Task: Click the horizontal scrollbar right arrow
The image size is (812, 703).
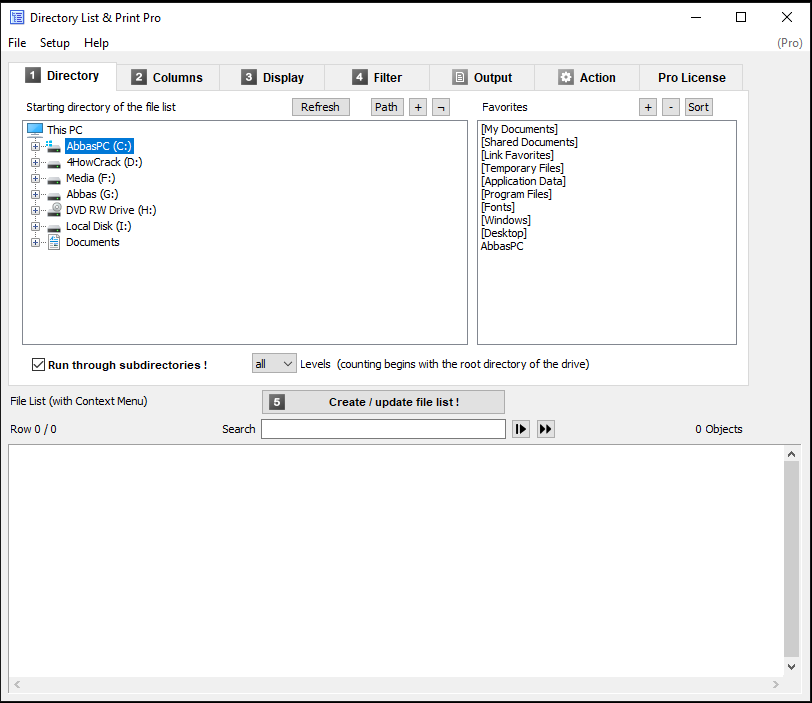Action: 775,684
